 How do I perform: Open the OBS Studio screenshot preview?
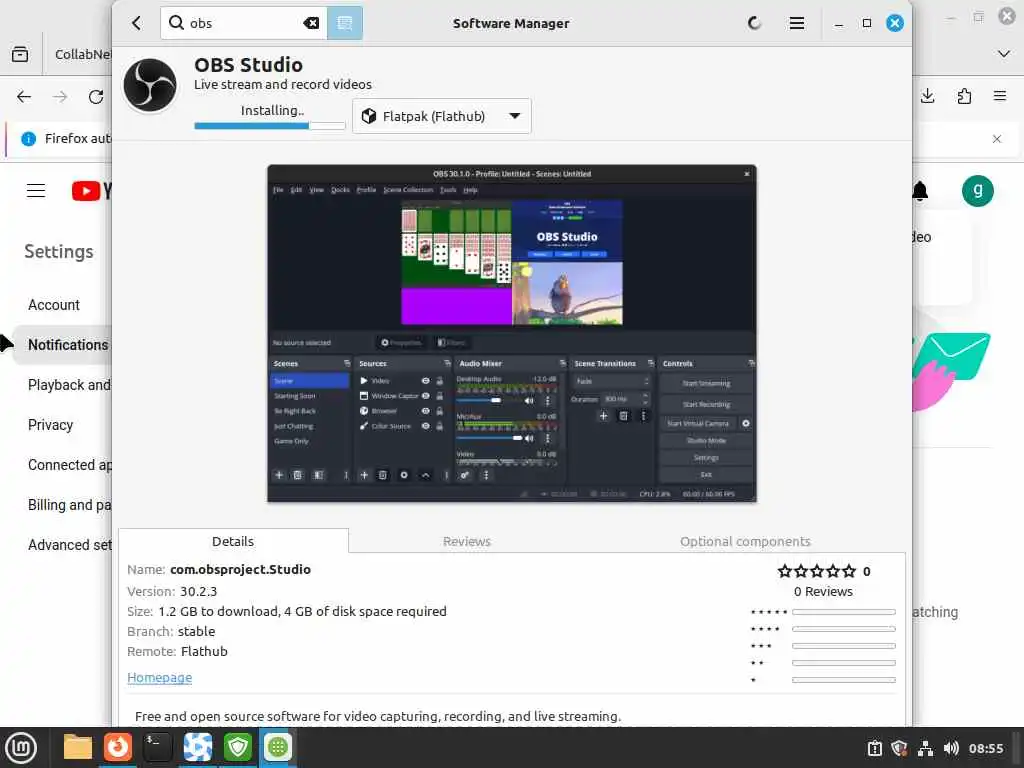(512, 334)
